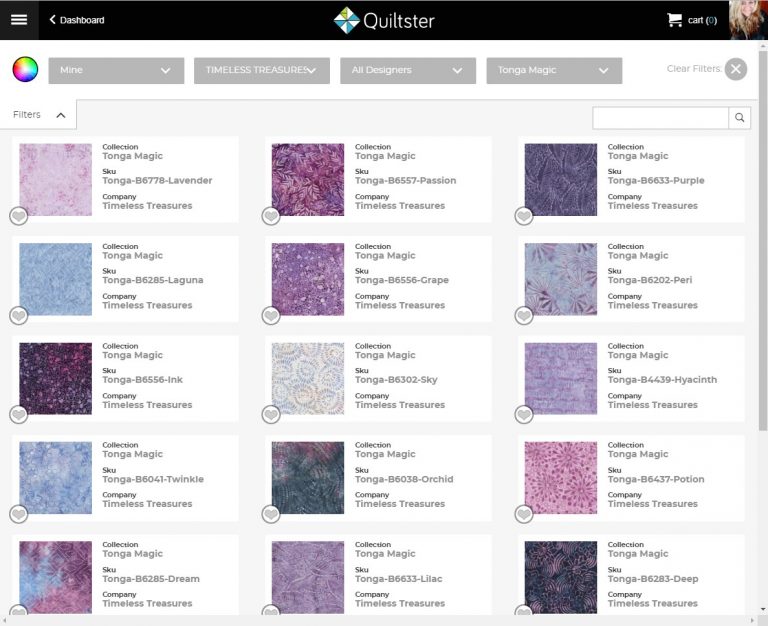Screen dimensions: 768x626
Task: Select the Tonga-B6778-Lavender fabric swatch
Action: click(55, 179)
